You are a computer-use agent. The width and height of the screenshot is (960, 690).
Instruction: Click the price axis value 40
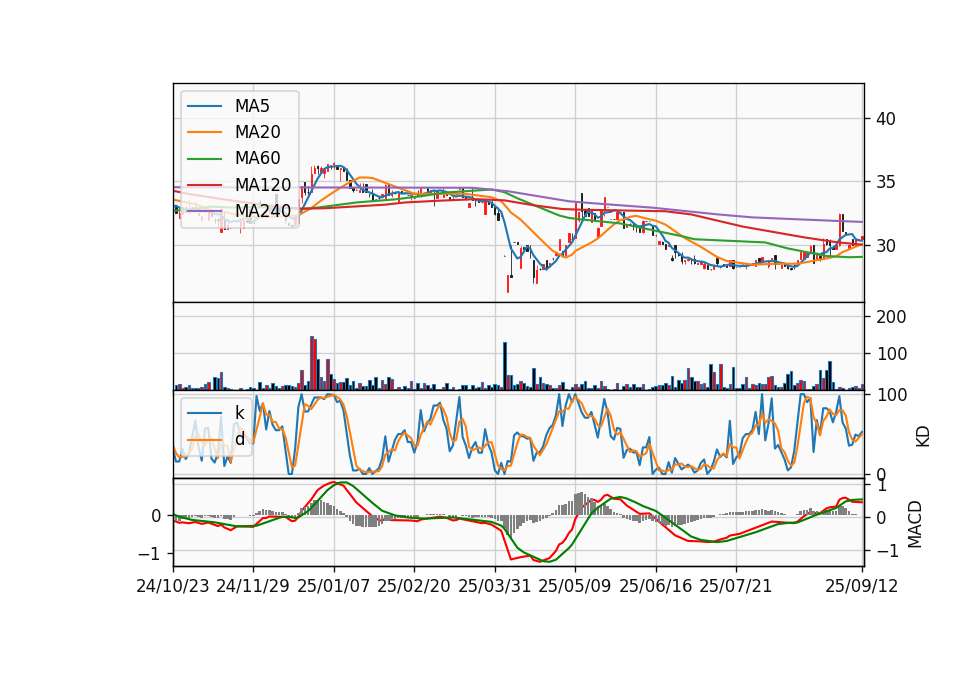click(x=885, y=119)
